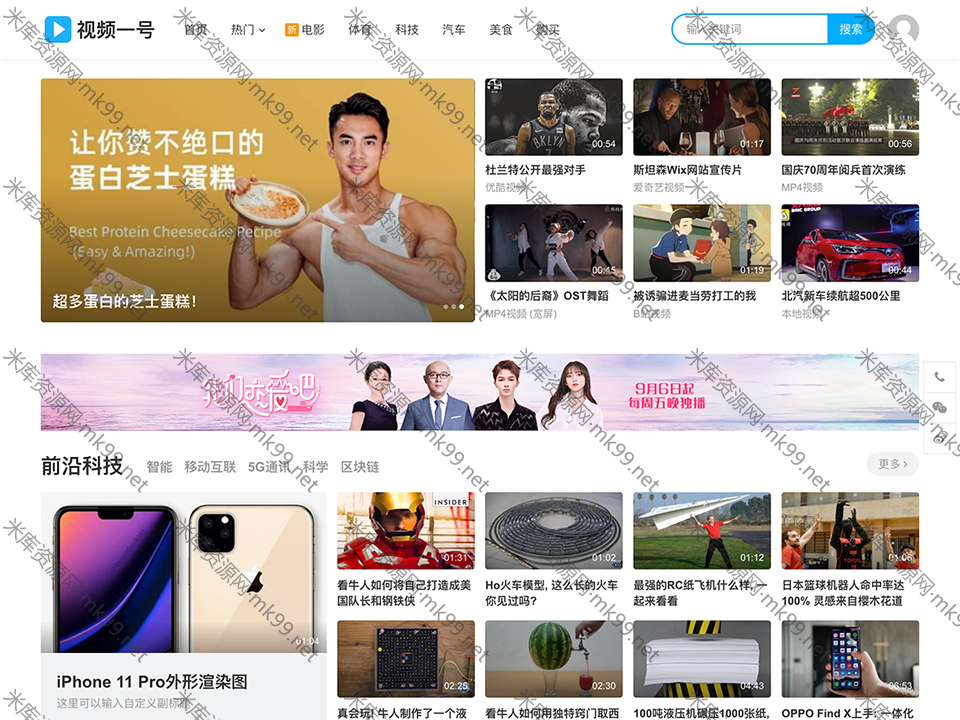960x720 pixels.
Task: Open the 美食 nav item
Action: click(501, 29)
